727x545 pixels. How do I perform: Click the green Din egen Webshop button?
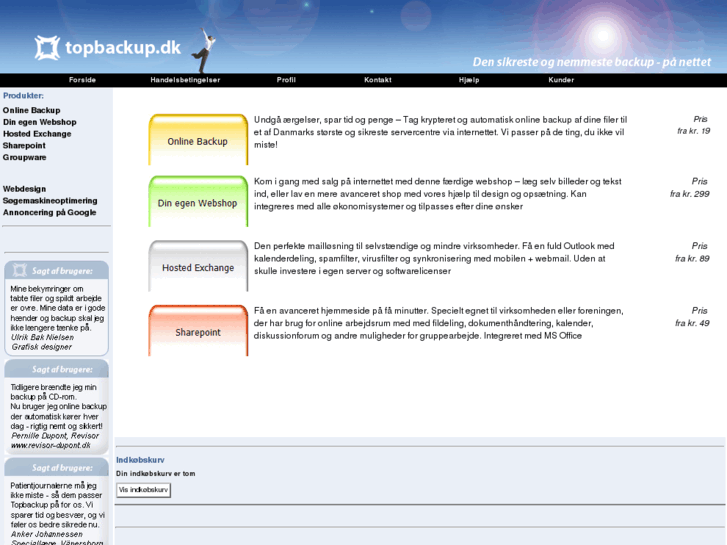[x=198, y=201]
